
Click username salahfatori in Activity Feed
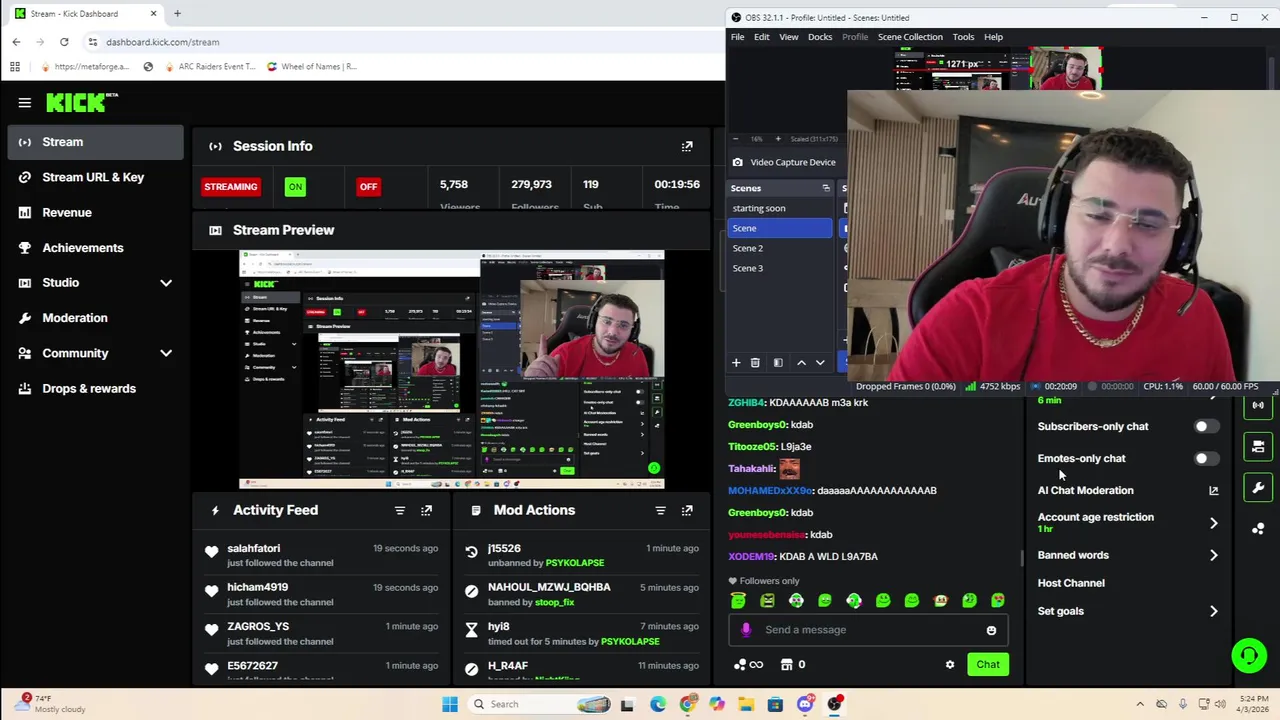(x=254, y=548)
